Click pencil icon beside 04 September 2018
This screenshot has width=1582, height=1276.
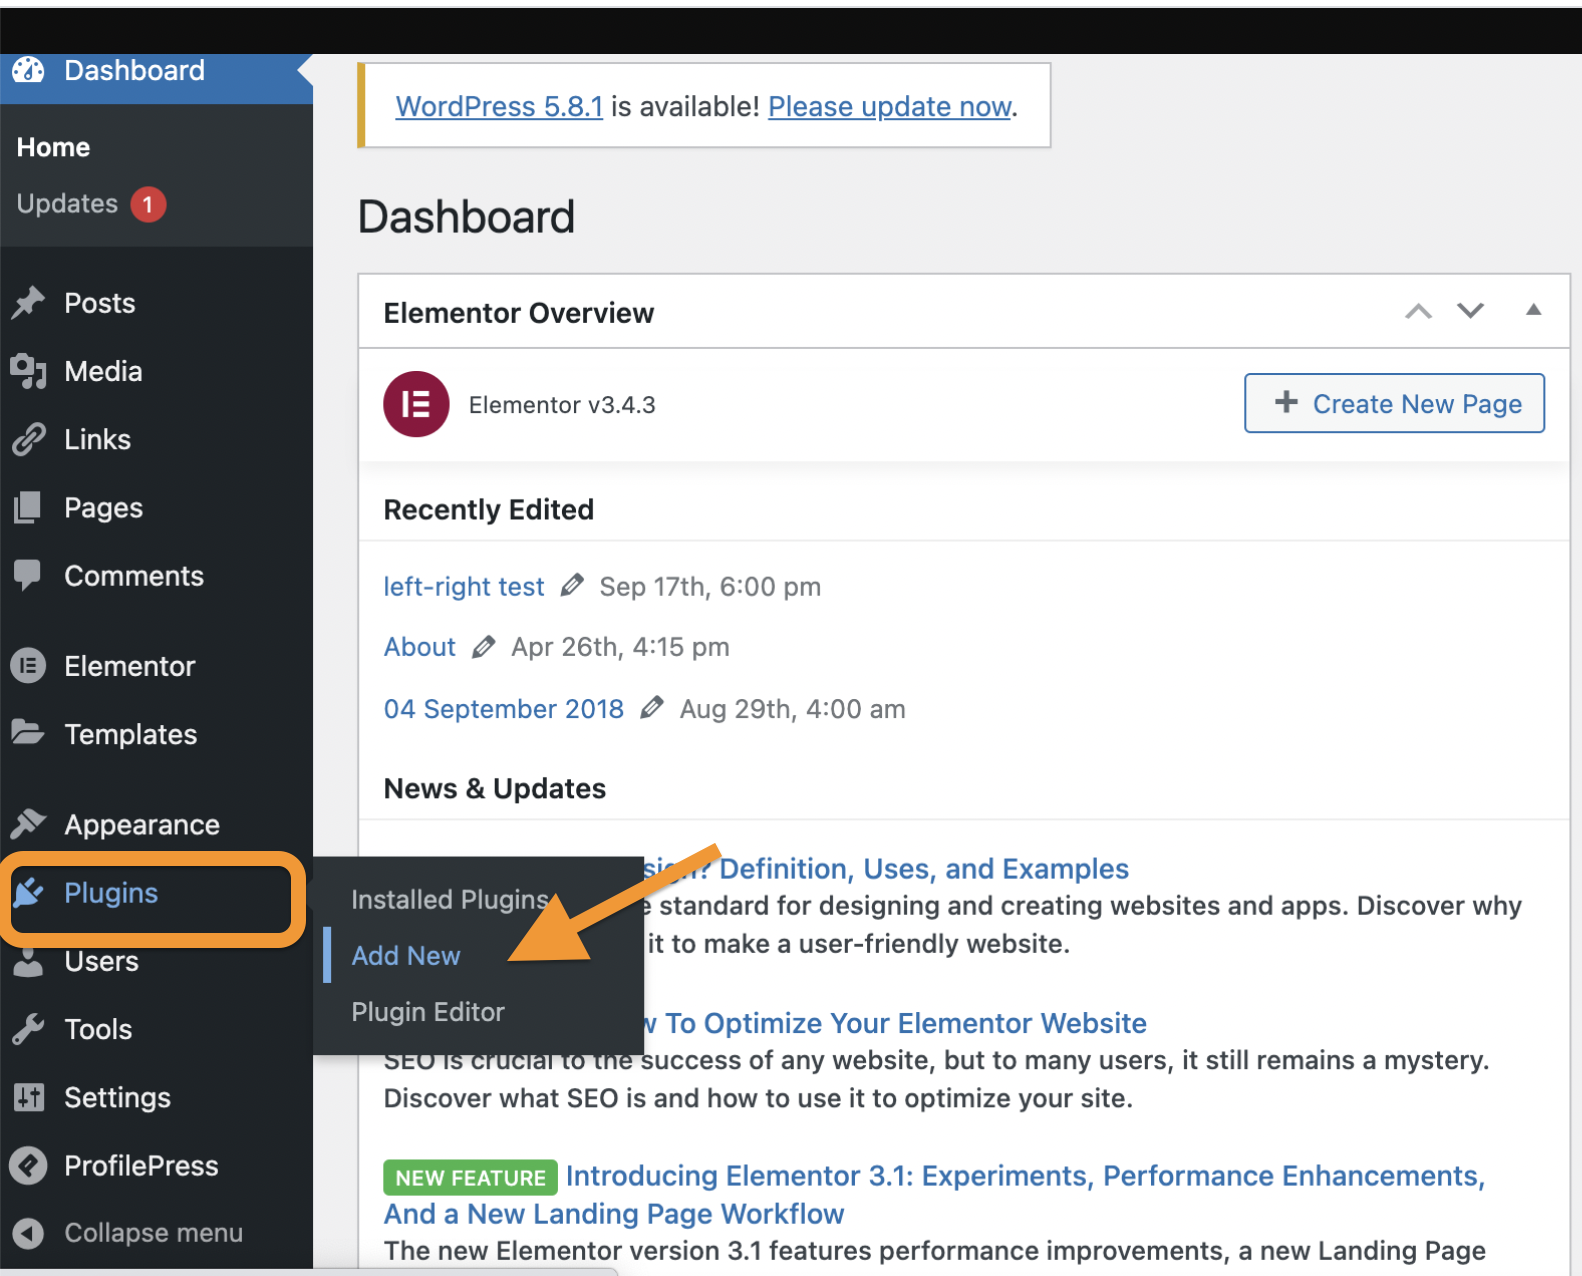[652, 708]
